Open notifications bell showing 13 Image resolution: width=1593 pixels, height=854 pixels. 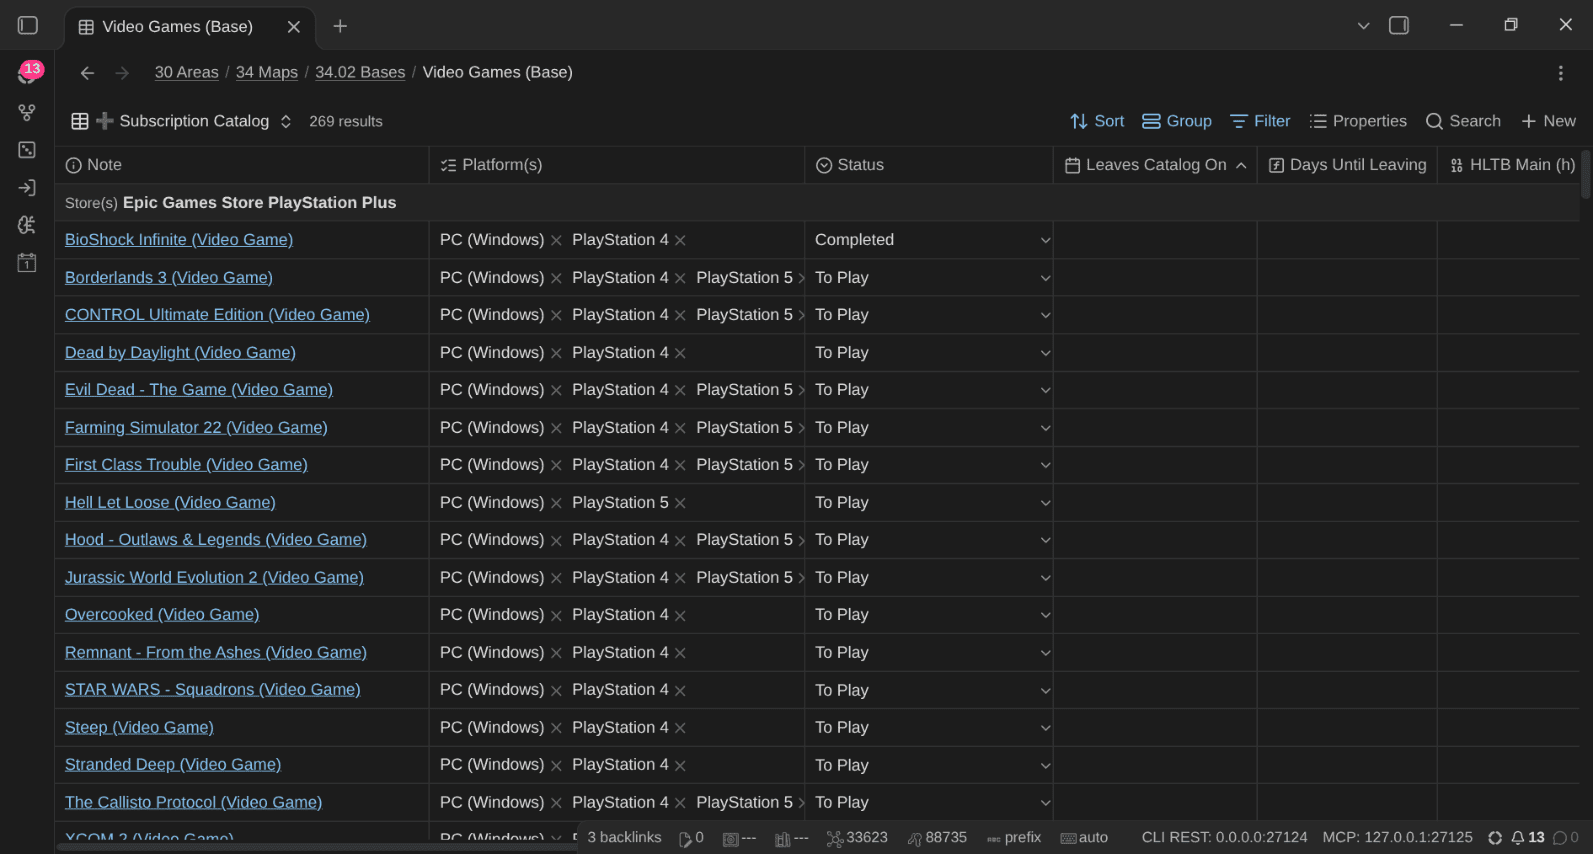[x=1527, y=838]
